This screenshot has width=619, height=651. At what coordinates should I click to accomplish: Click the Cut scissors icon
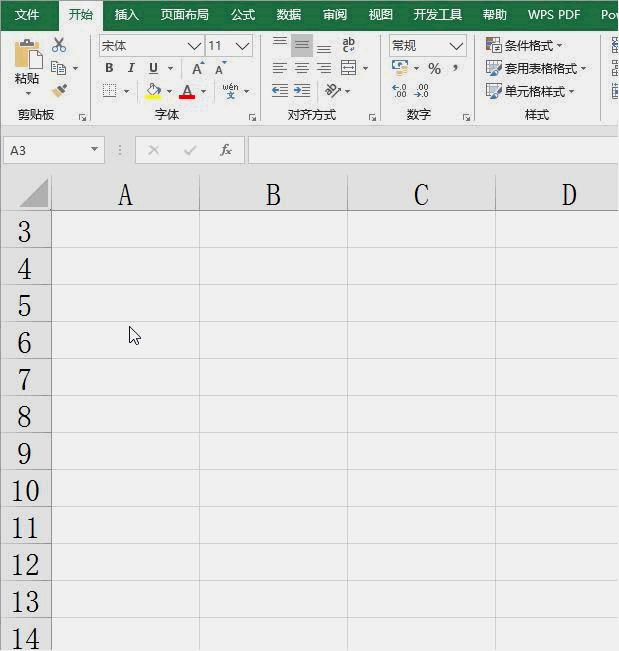tap(59, 45)
